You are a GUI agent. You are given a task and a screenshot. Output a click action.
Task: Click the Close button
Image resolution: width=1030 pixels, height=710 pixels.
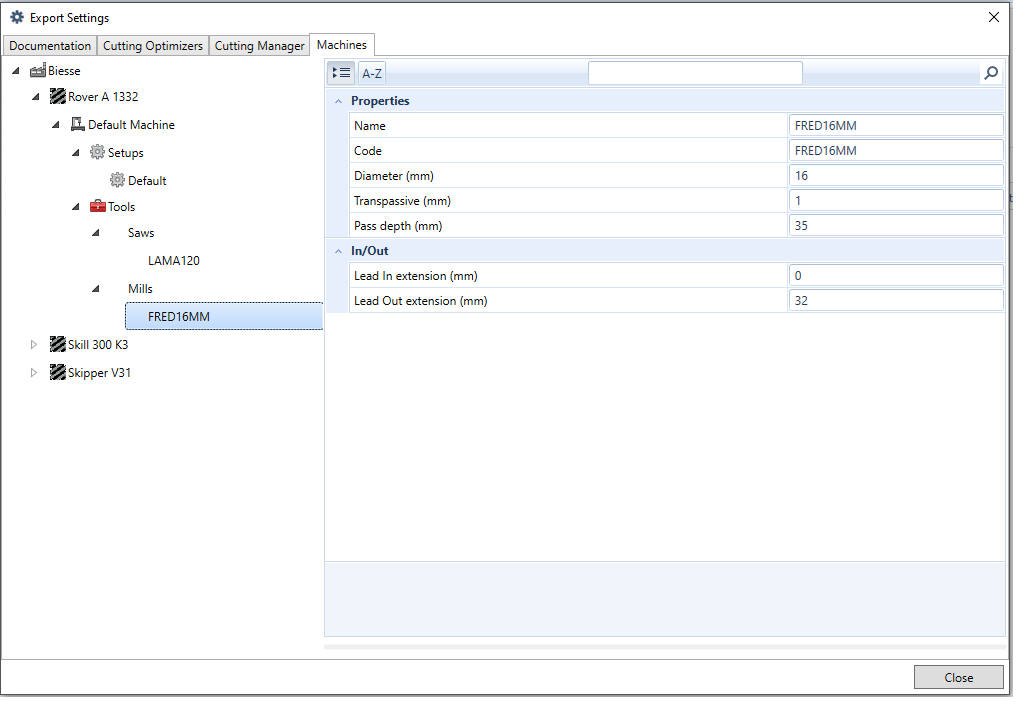958,677
